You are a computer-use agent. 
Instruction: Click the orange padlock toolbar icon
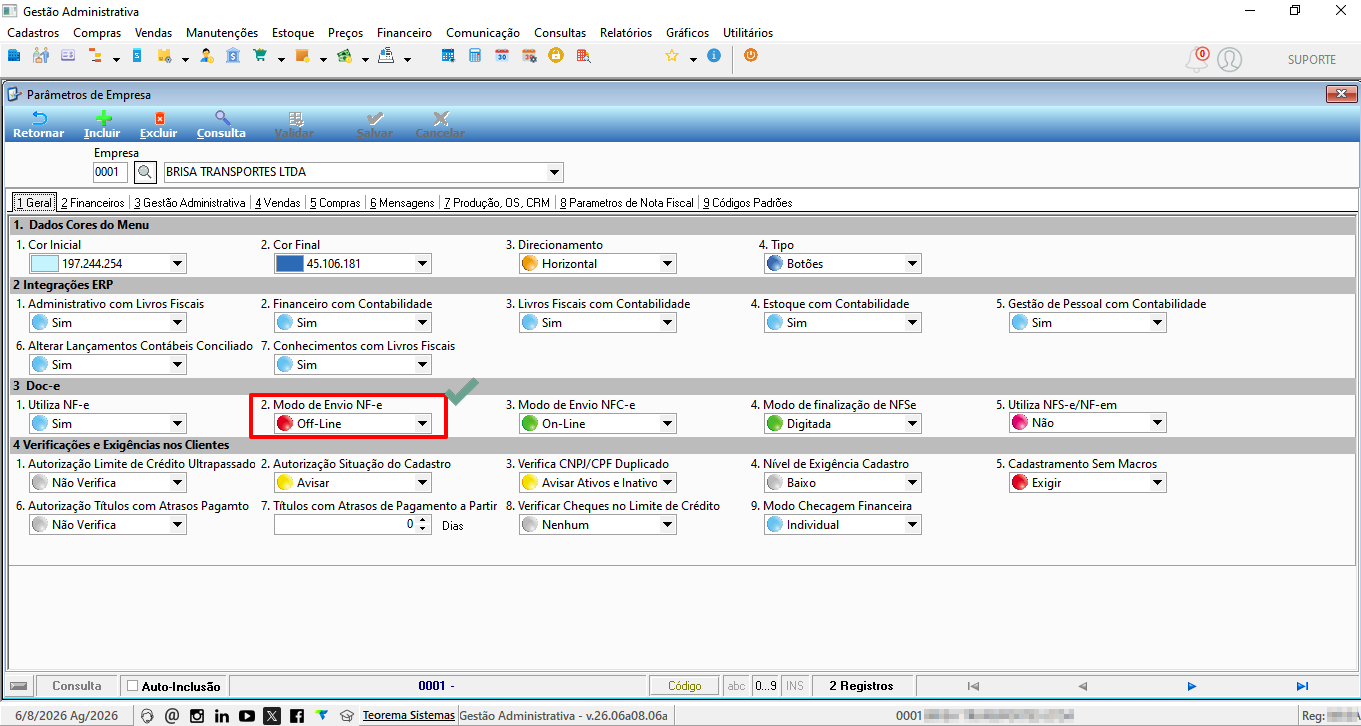point(554,56)
